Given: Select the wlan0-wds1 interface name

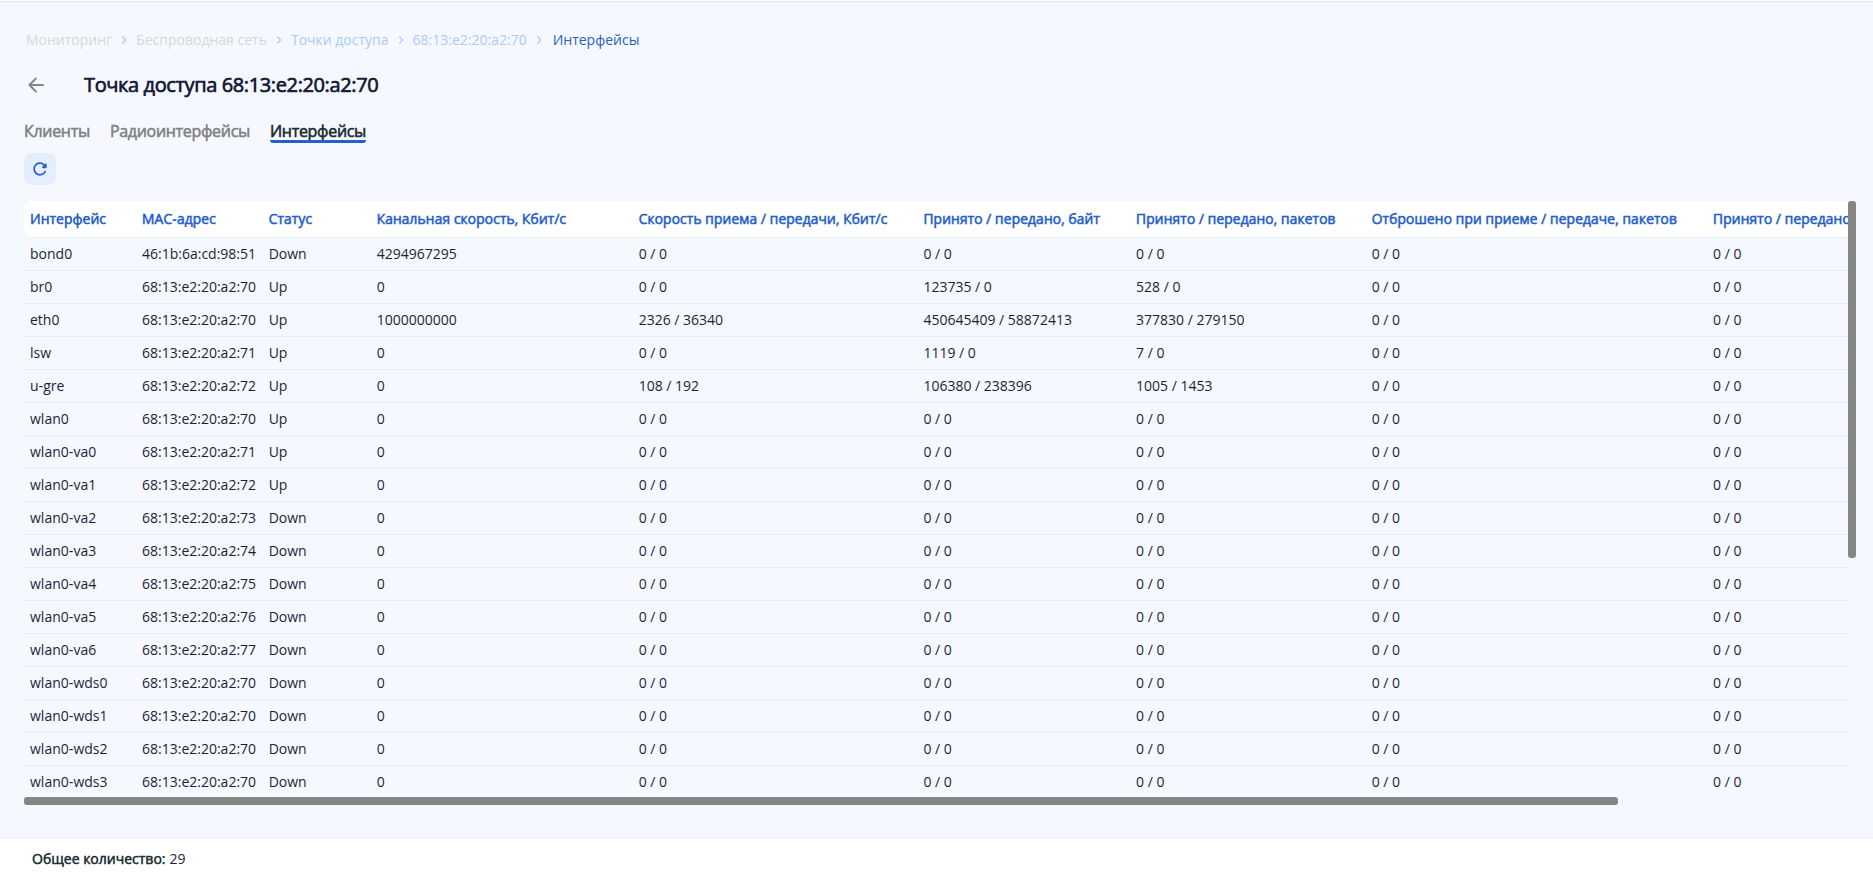Looking at the screenshot, I should 68,716.
